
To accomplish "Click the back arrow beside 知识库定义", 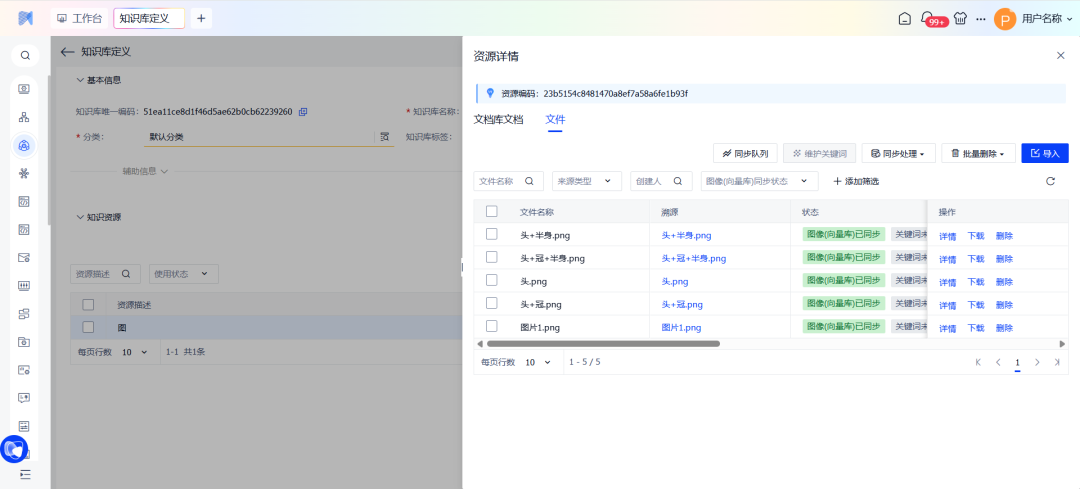I will pos(67,52).
